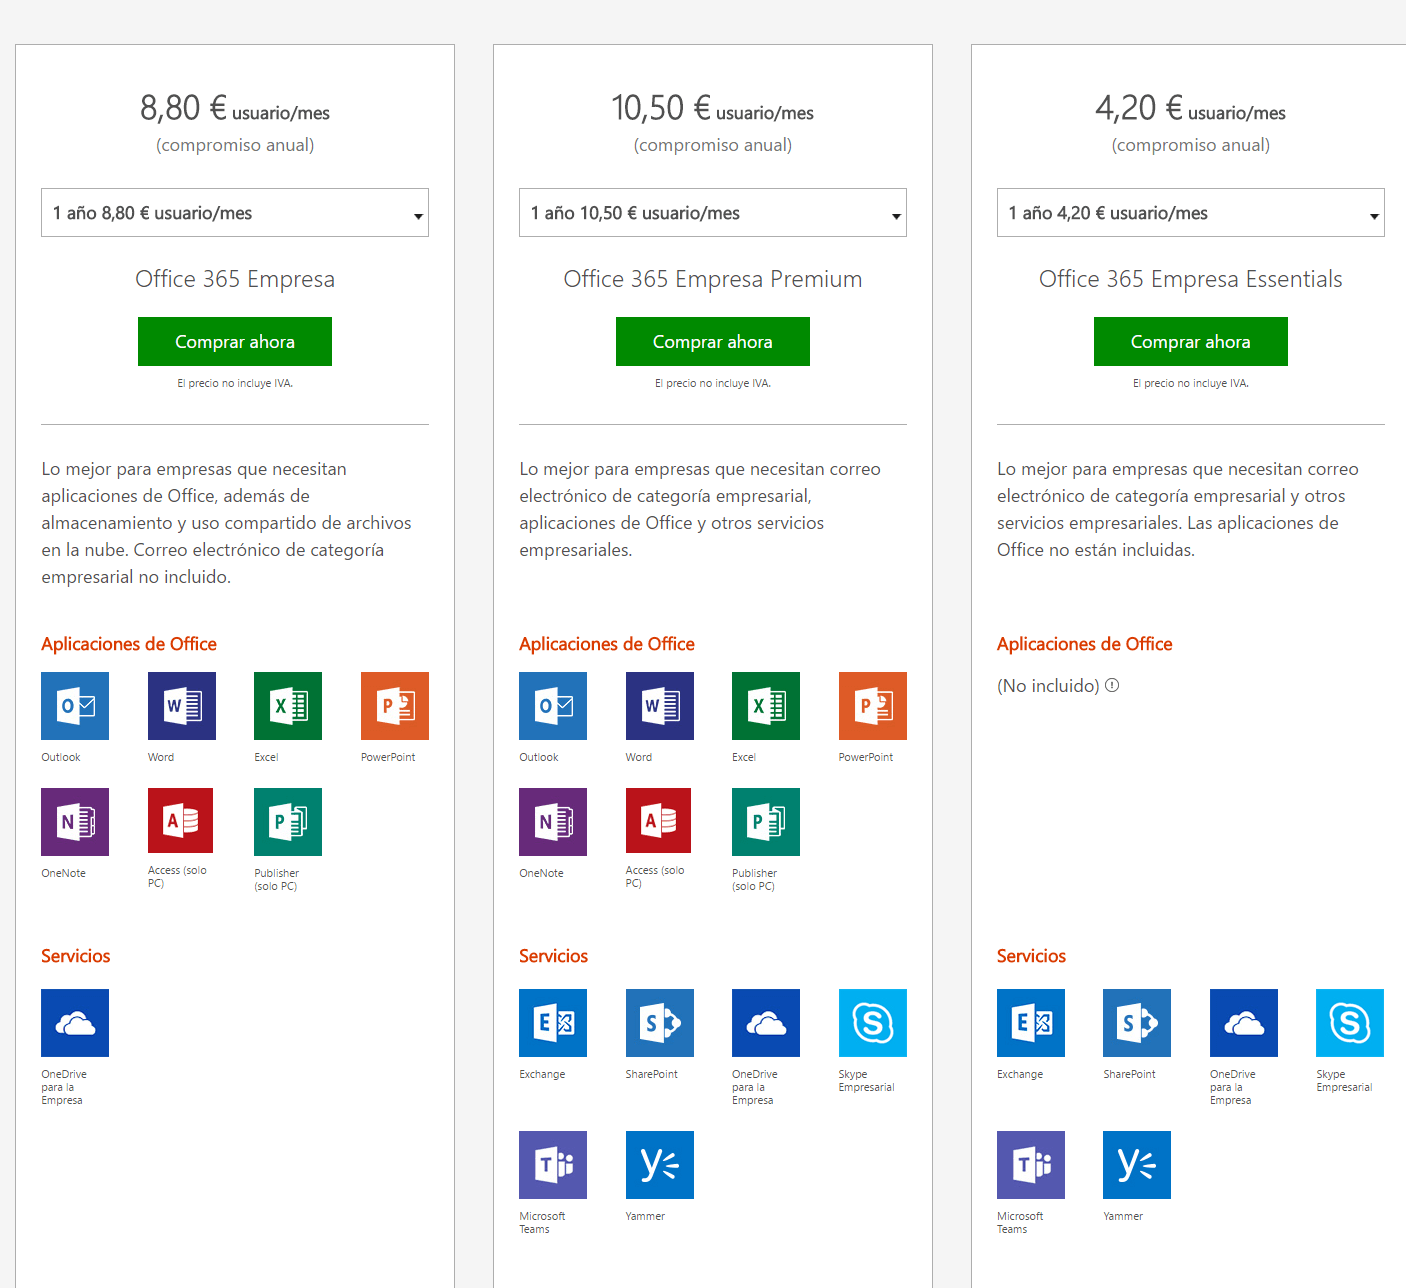1406x1288 pixels.
Task: Click the Microsoft Teams icon under Empresa Premium
Action: [552, 1164]
